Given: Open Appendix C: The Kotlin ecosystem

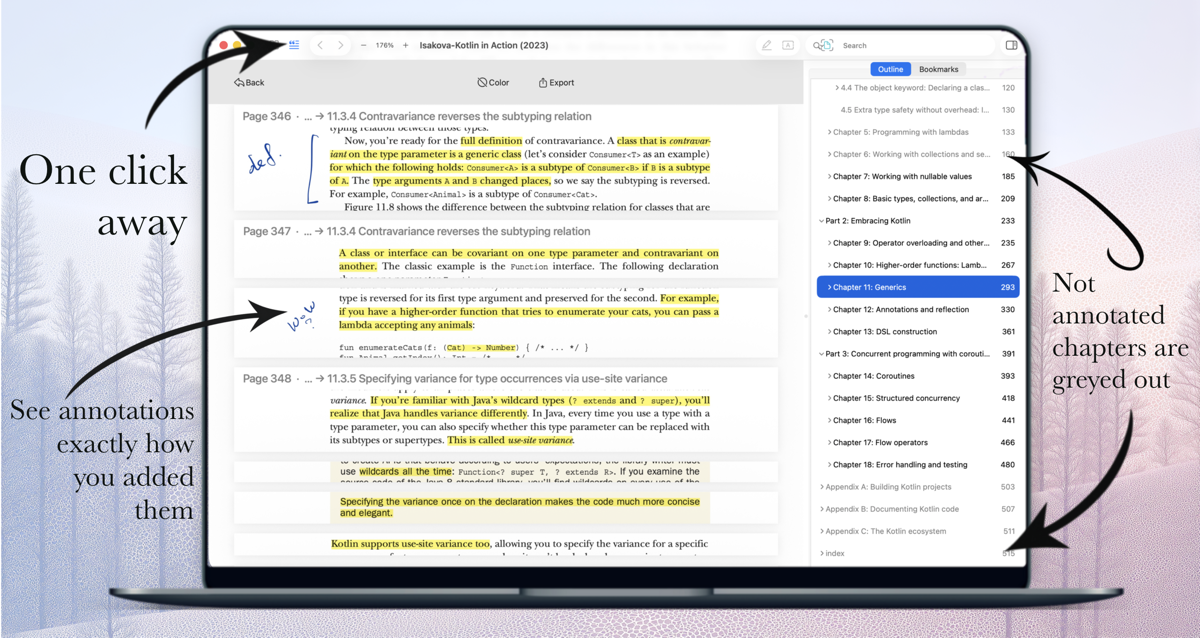Looking at the screenshot, I should pos(918,531).
